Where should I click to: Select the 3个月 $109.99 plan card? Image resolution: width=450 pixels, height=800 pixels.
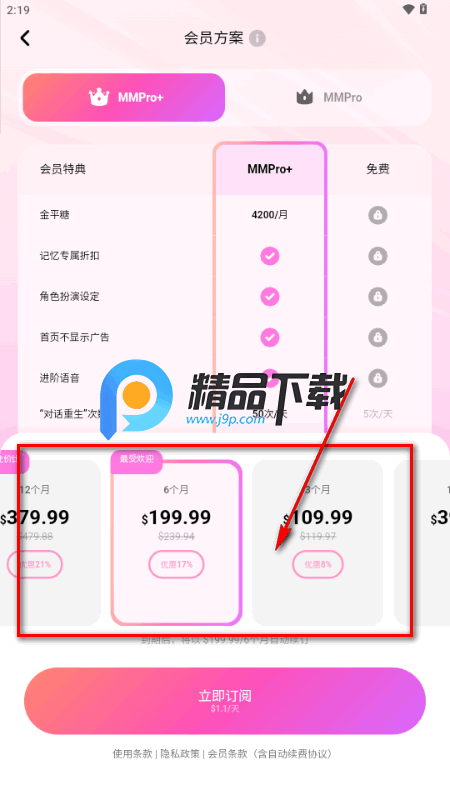point(317,542)
